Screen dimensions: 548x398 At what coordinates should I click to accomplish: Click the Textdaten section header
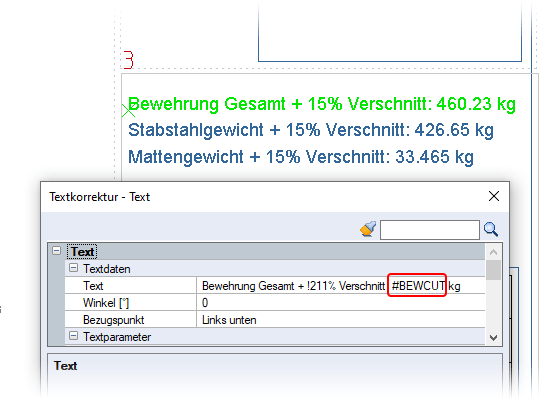275,268
